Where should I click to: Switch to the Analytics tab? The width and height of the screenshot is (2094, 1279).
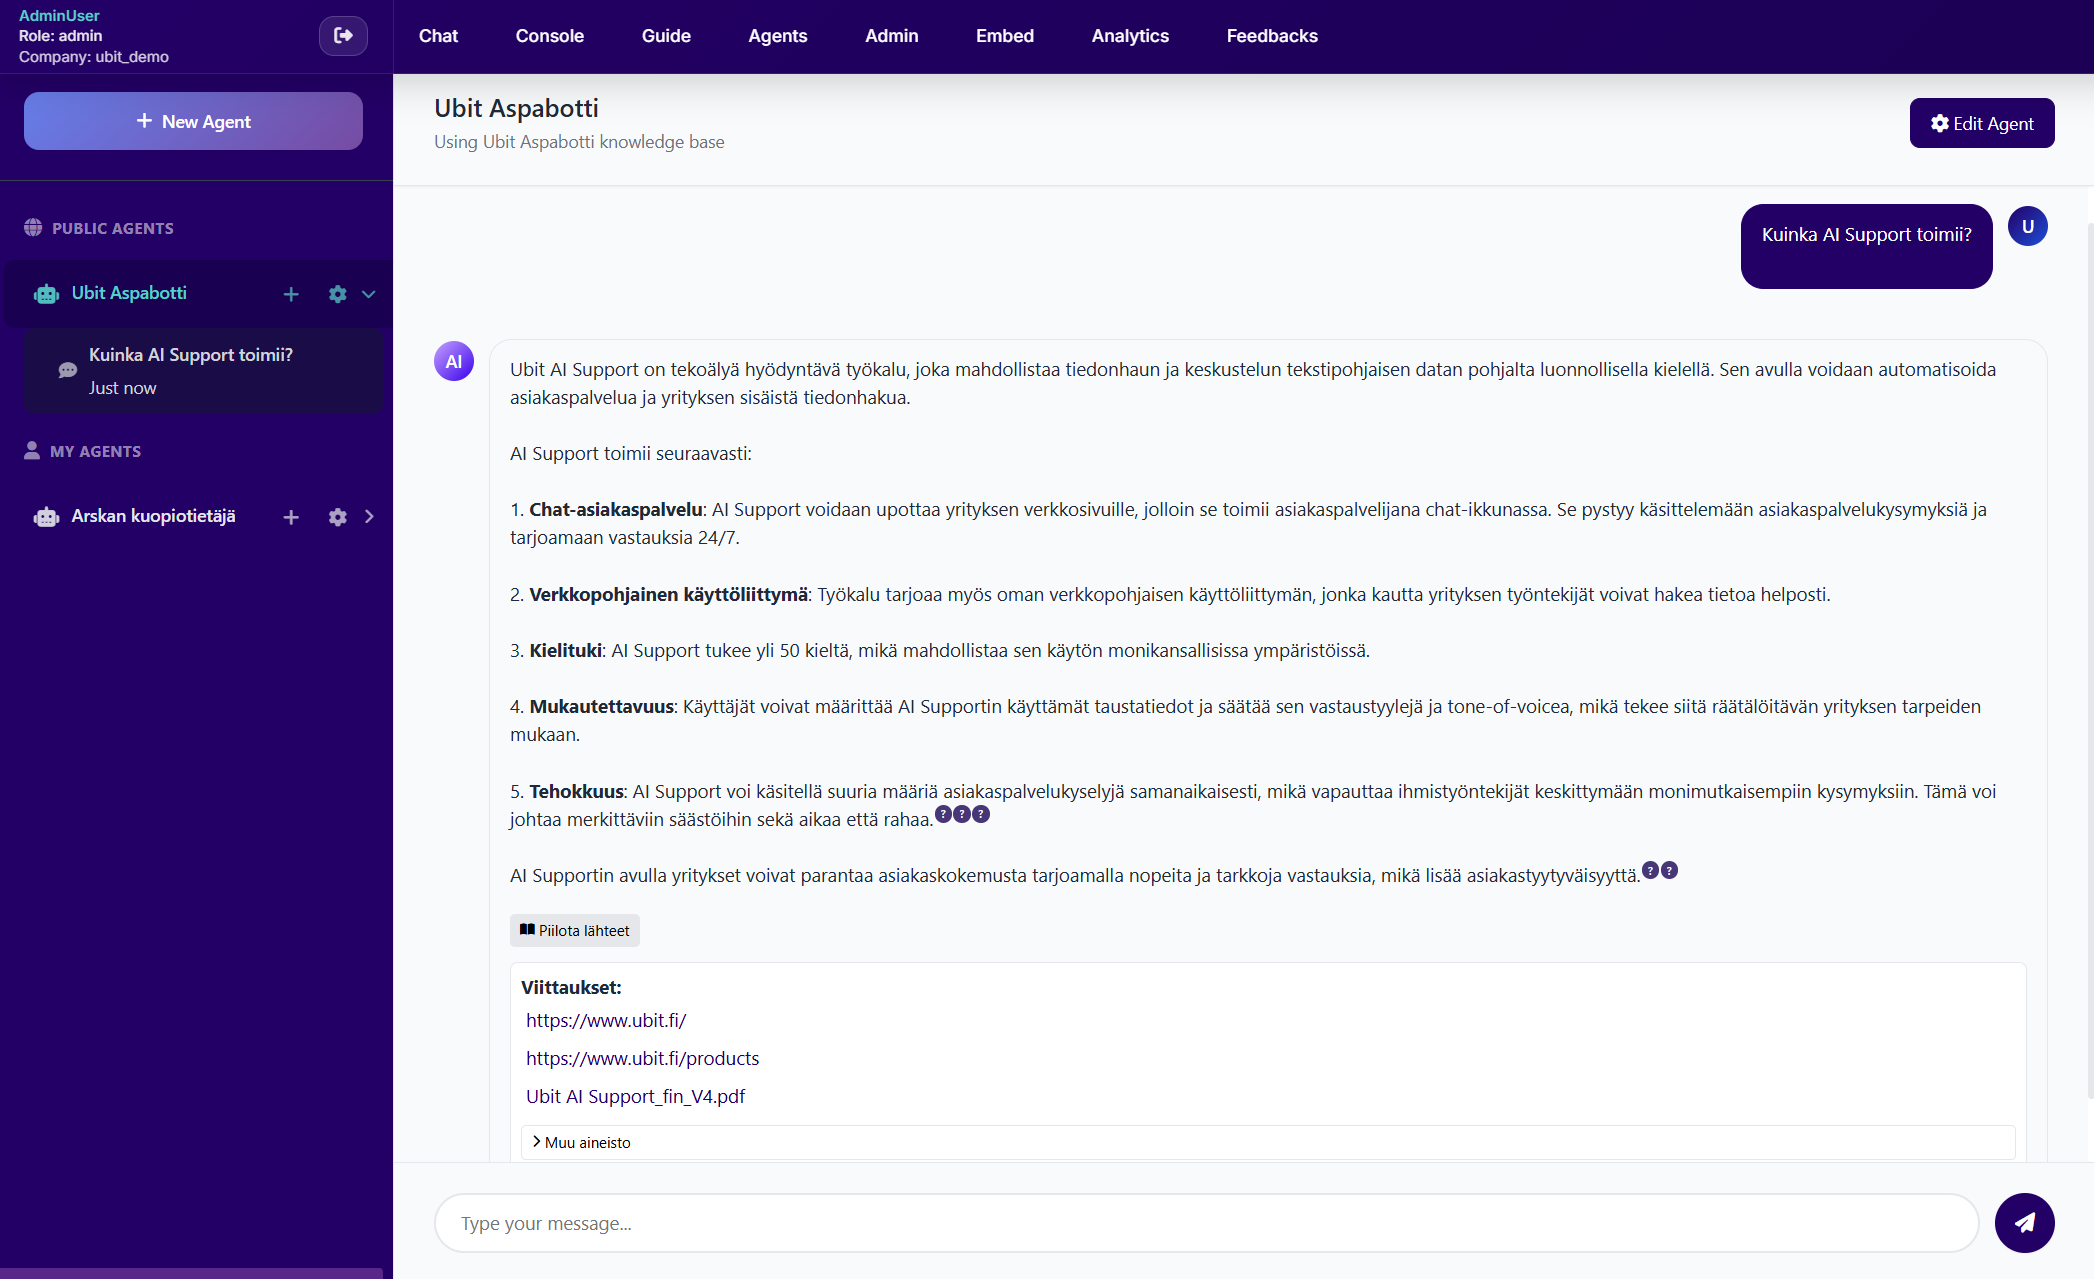(x=1129, y=36)
